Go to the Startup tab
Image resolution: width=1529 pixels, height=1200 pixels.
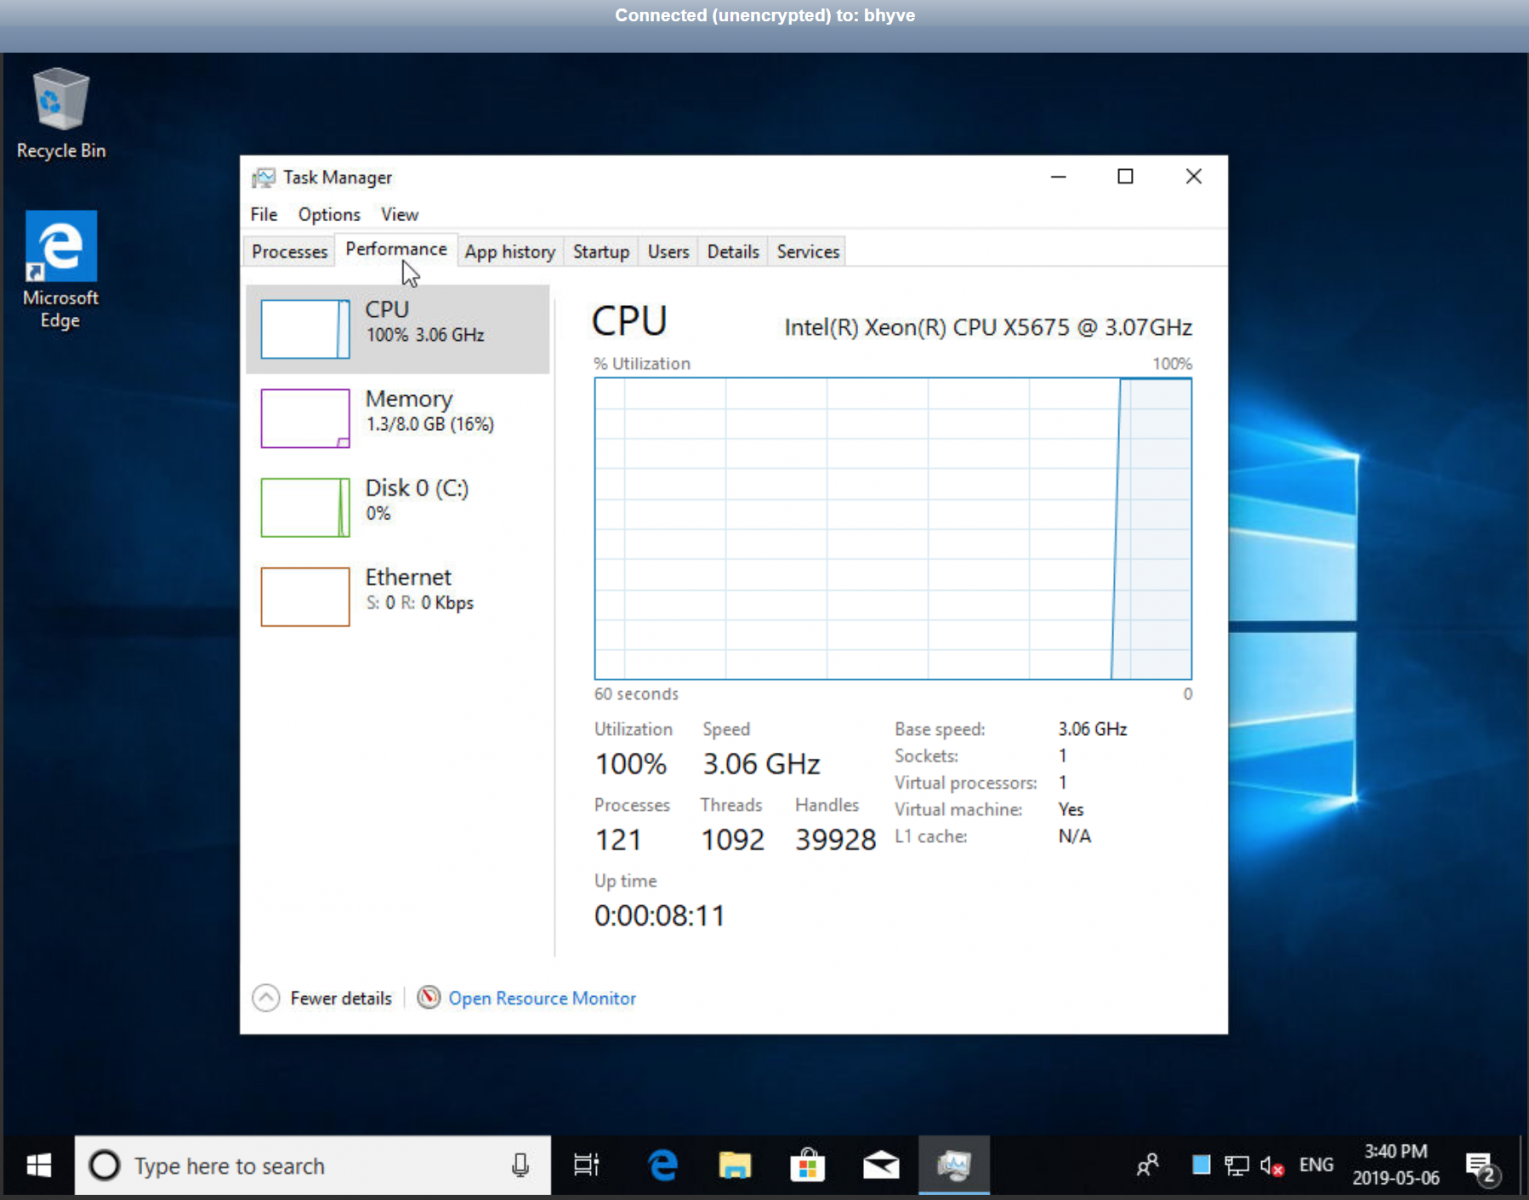(x=601, y=252)
